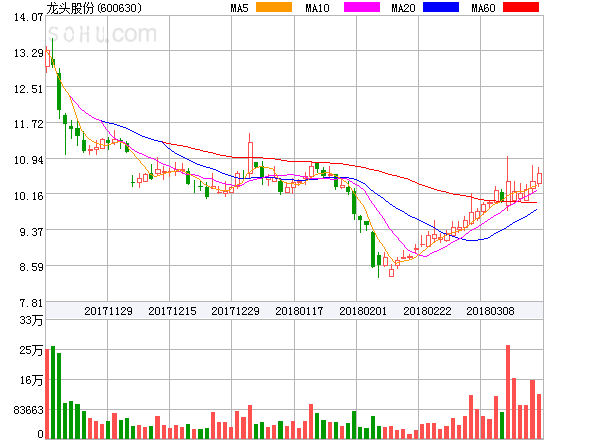
Task: Click the 20180117 date label
Action: [299, 311]
